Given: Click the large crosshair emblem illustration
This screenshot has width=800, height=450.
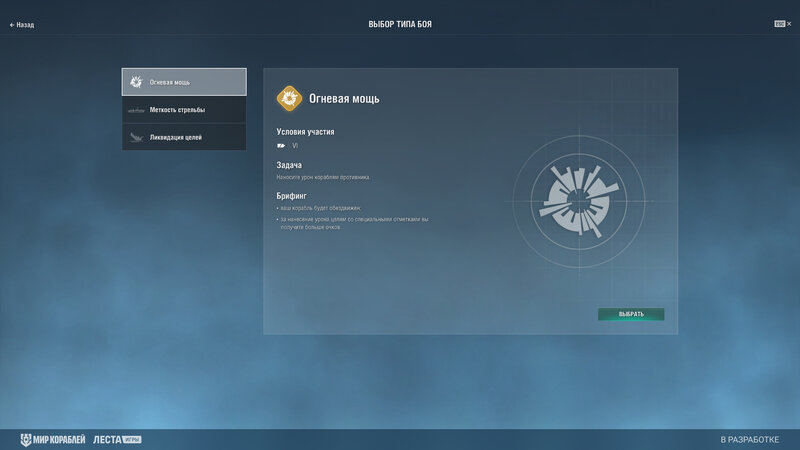Looking at the screenshot, I should (x=579, y=202).
